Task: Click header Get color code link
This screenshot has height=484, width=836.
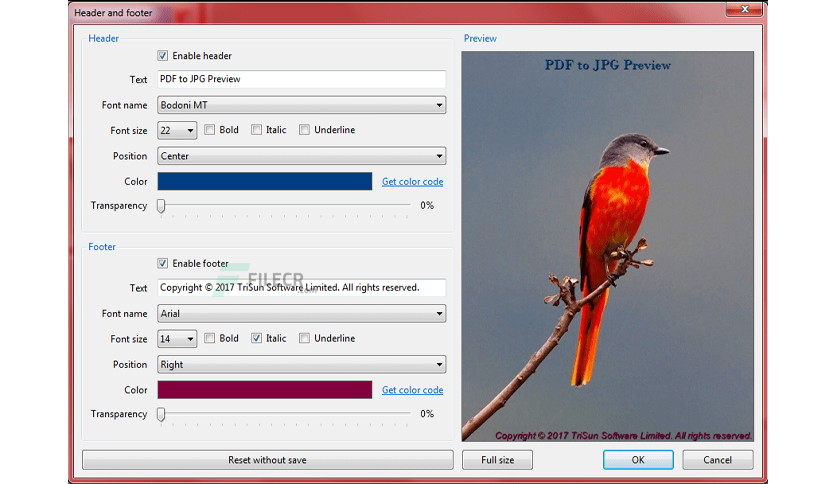Action: click(412, 182)
